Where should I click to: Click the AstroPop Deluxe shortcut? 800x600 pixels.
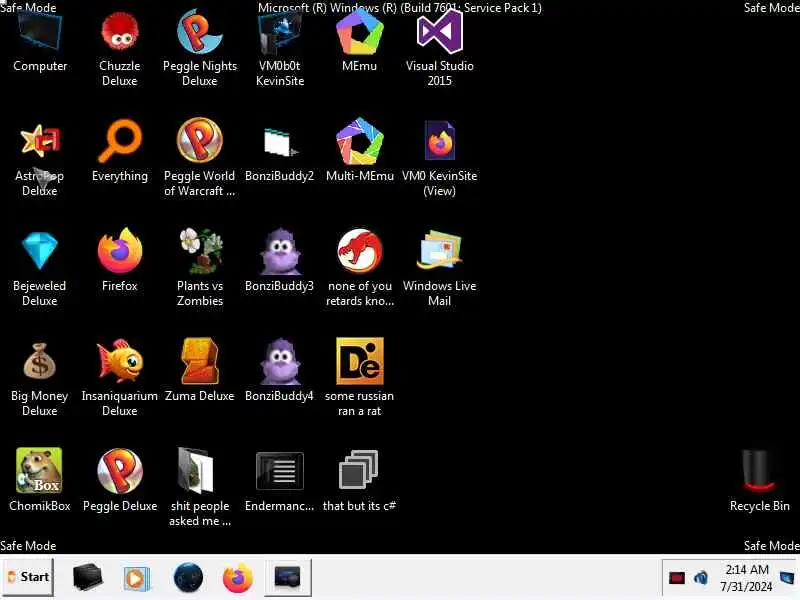point(40,142)
